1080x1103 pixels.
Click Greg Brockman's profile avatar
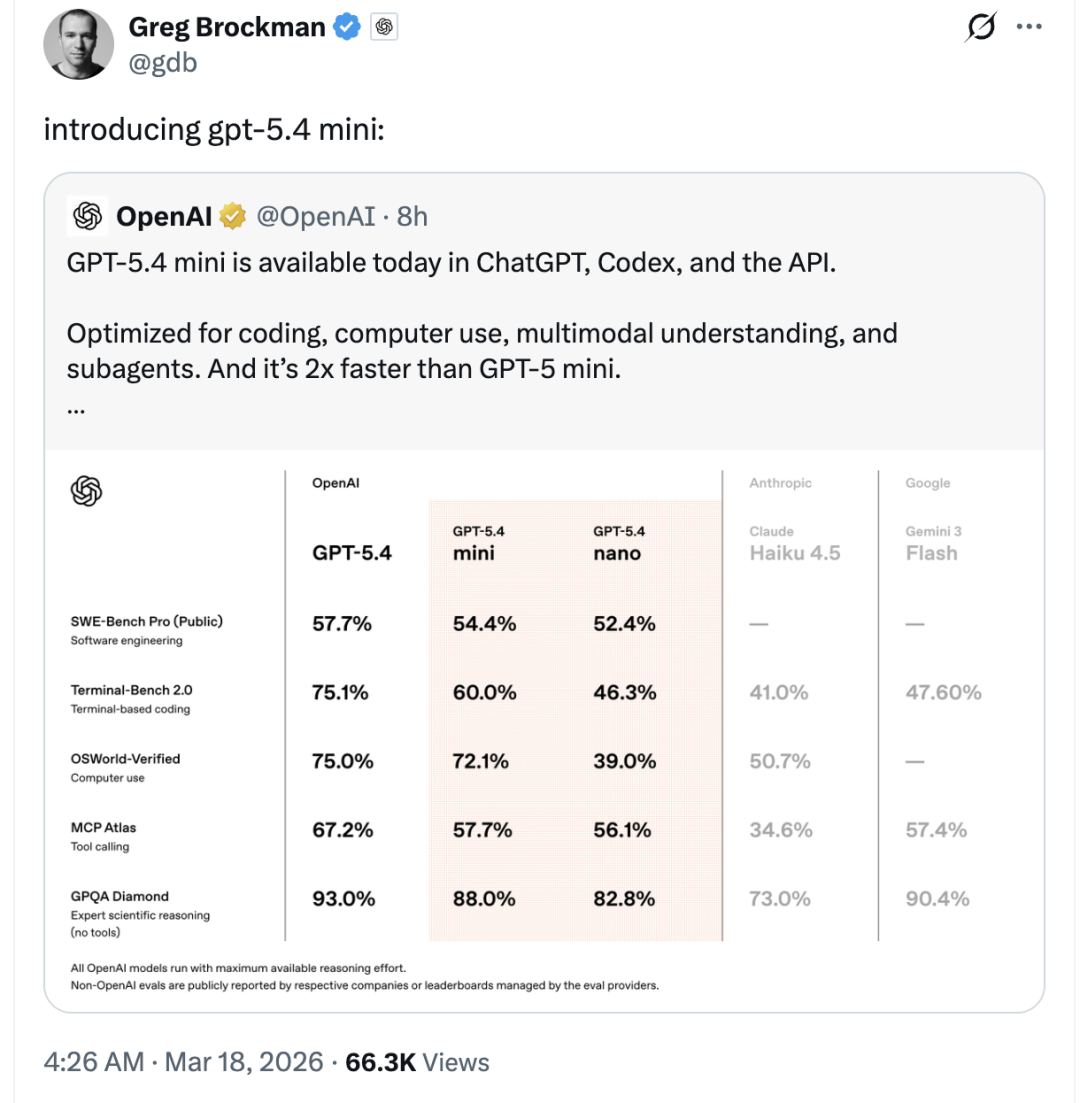(78, 47)
